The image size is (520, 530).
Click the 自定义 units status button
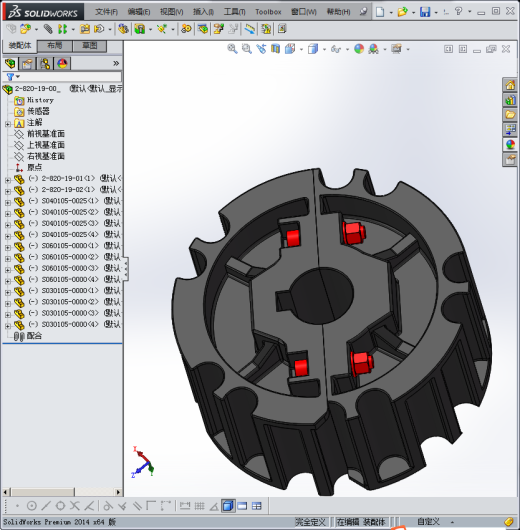[x=428, y=522]
